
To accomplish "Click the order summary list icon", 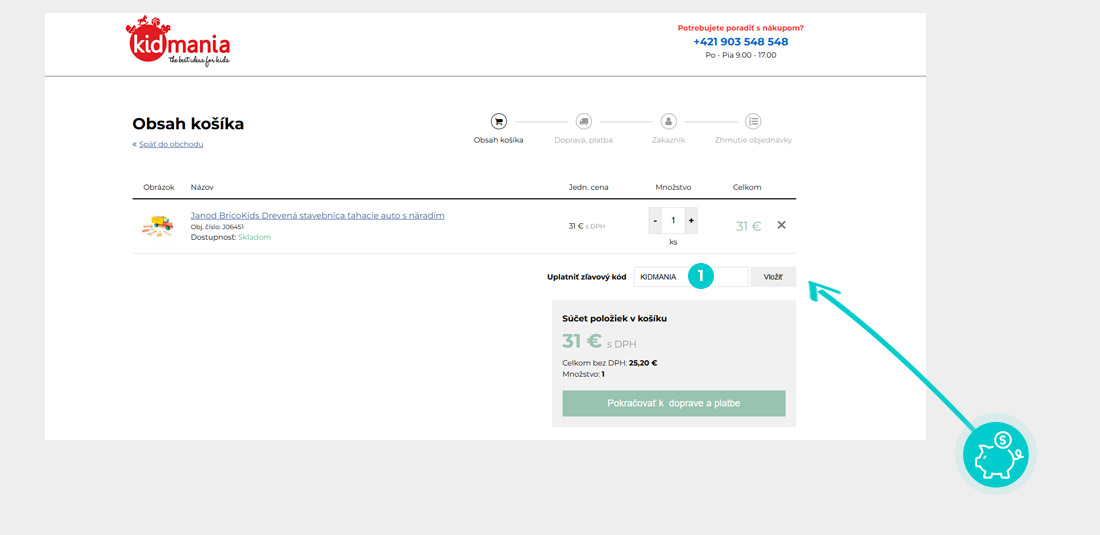I will coord(753,121).
